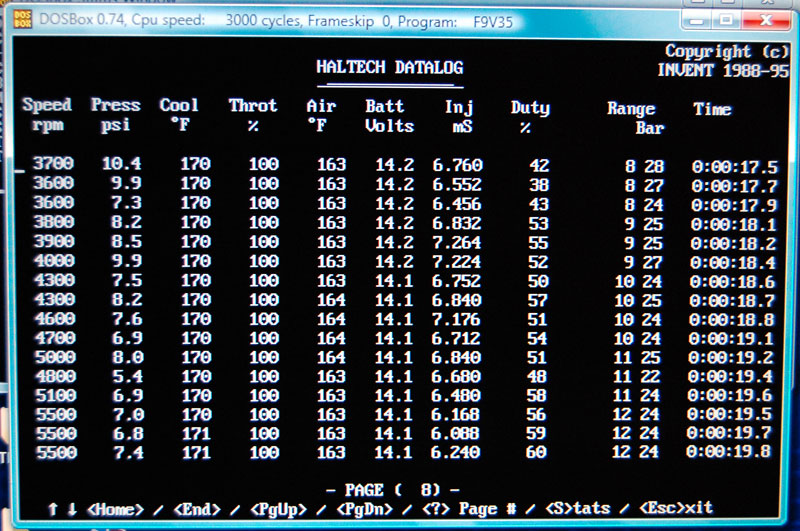Click the Speed rpm column header

coord(47,114)
